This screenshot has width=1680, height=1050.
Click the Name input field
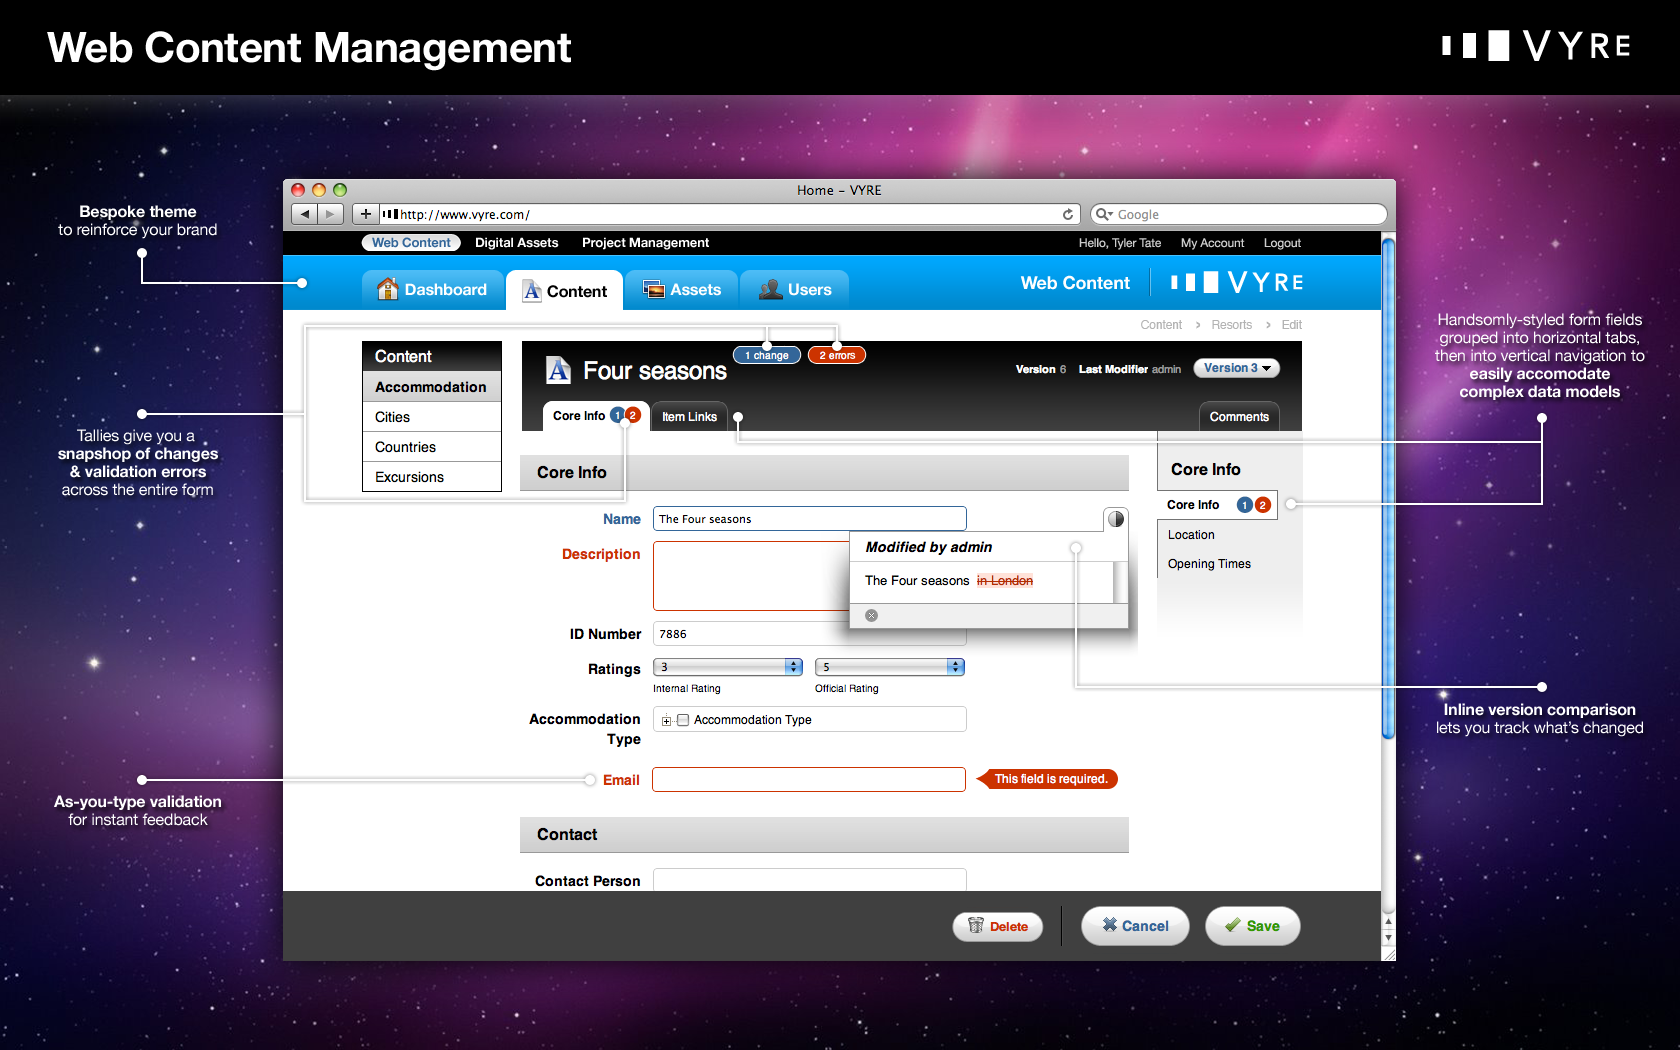tap(810, 519)
